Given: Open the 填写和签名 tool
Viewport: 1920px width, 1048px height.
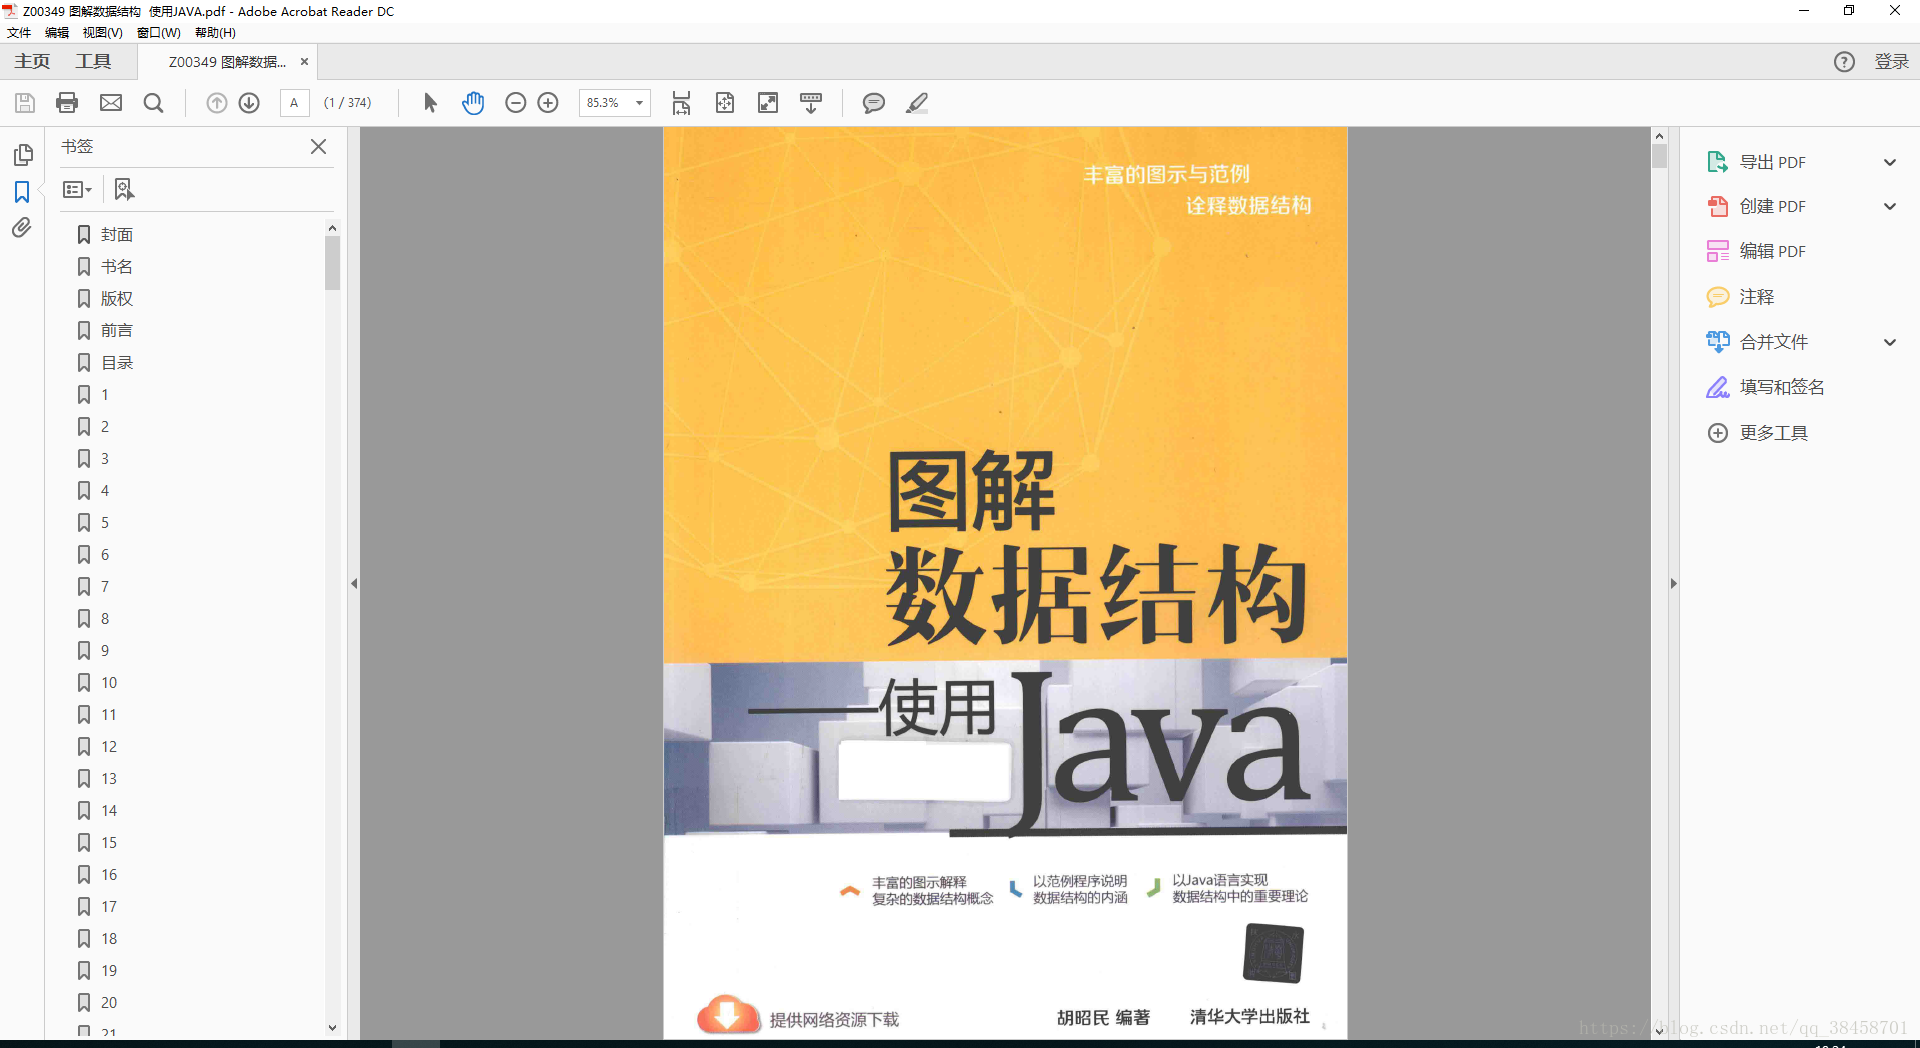Looking at the screenshot, I should pos(1765,387).
